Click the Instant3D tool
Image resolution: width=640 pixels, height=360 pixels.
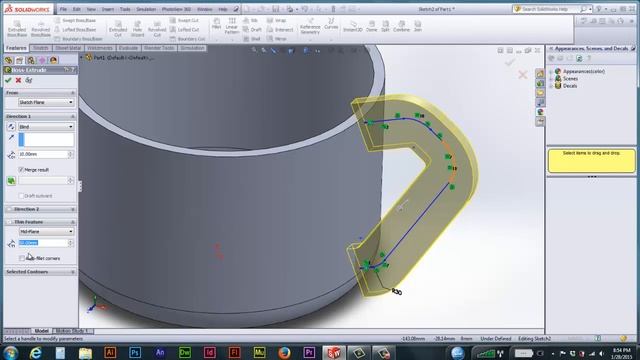pos(353,26)
